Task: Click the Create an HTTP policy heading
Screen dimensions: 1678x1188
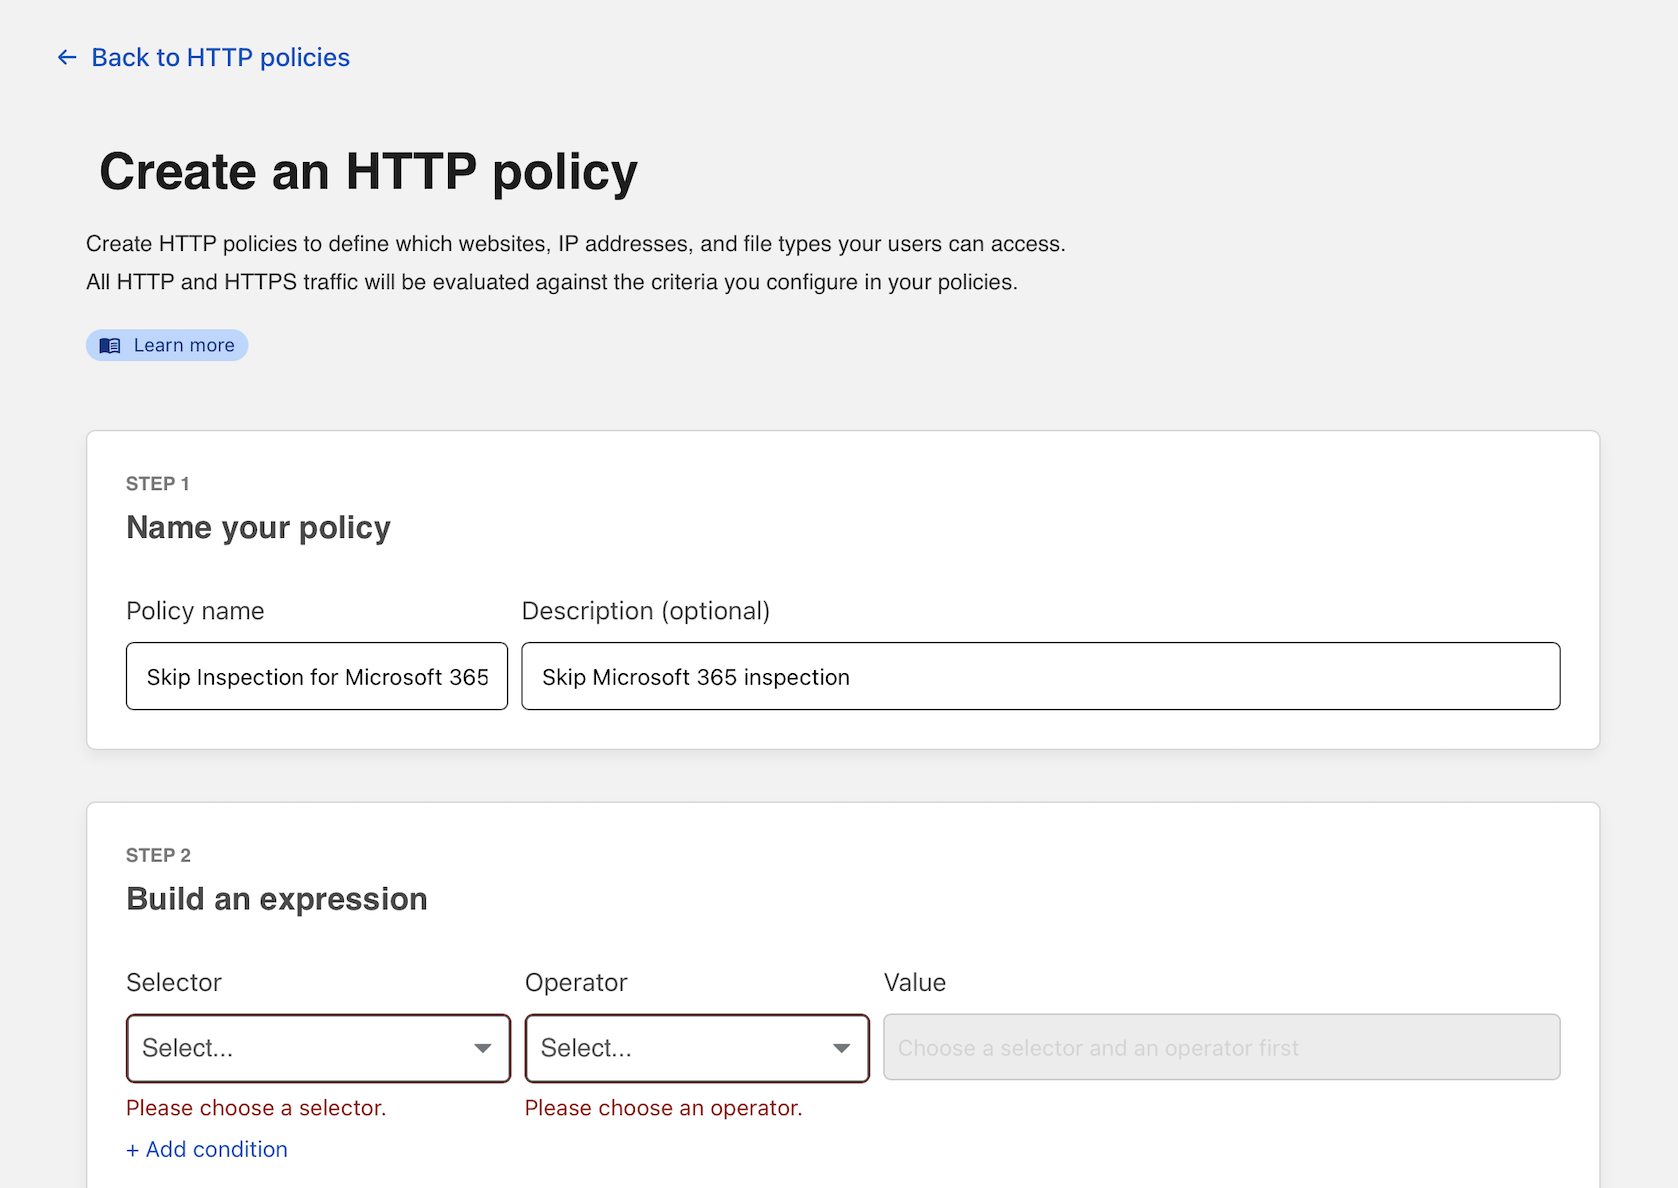Action: (368, 171)
